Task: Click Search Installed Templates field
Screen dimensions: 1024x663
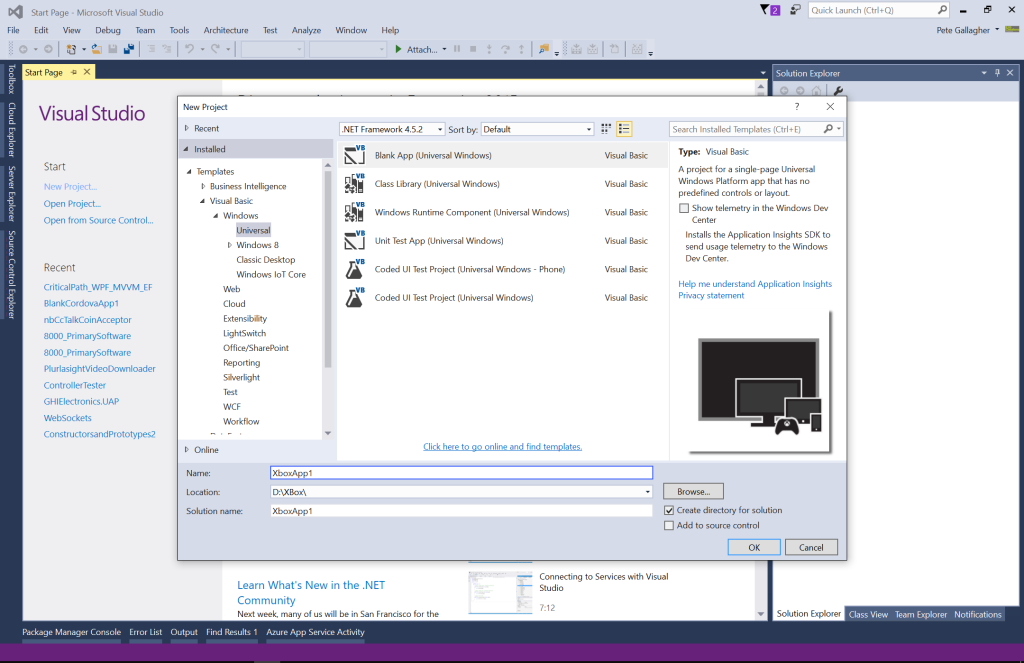Action: tap(745, 129)
